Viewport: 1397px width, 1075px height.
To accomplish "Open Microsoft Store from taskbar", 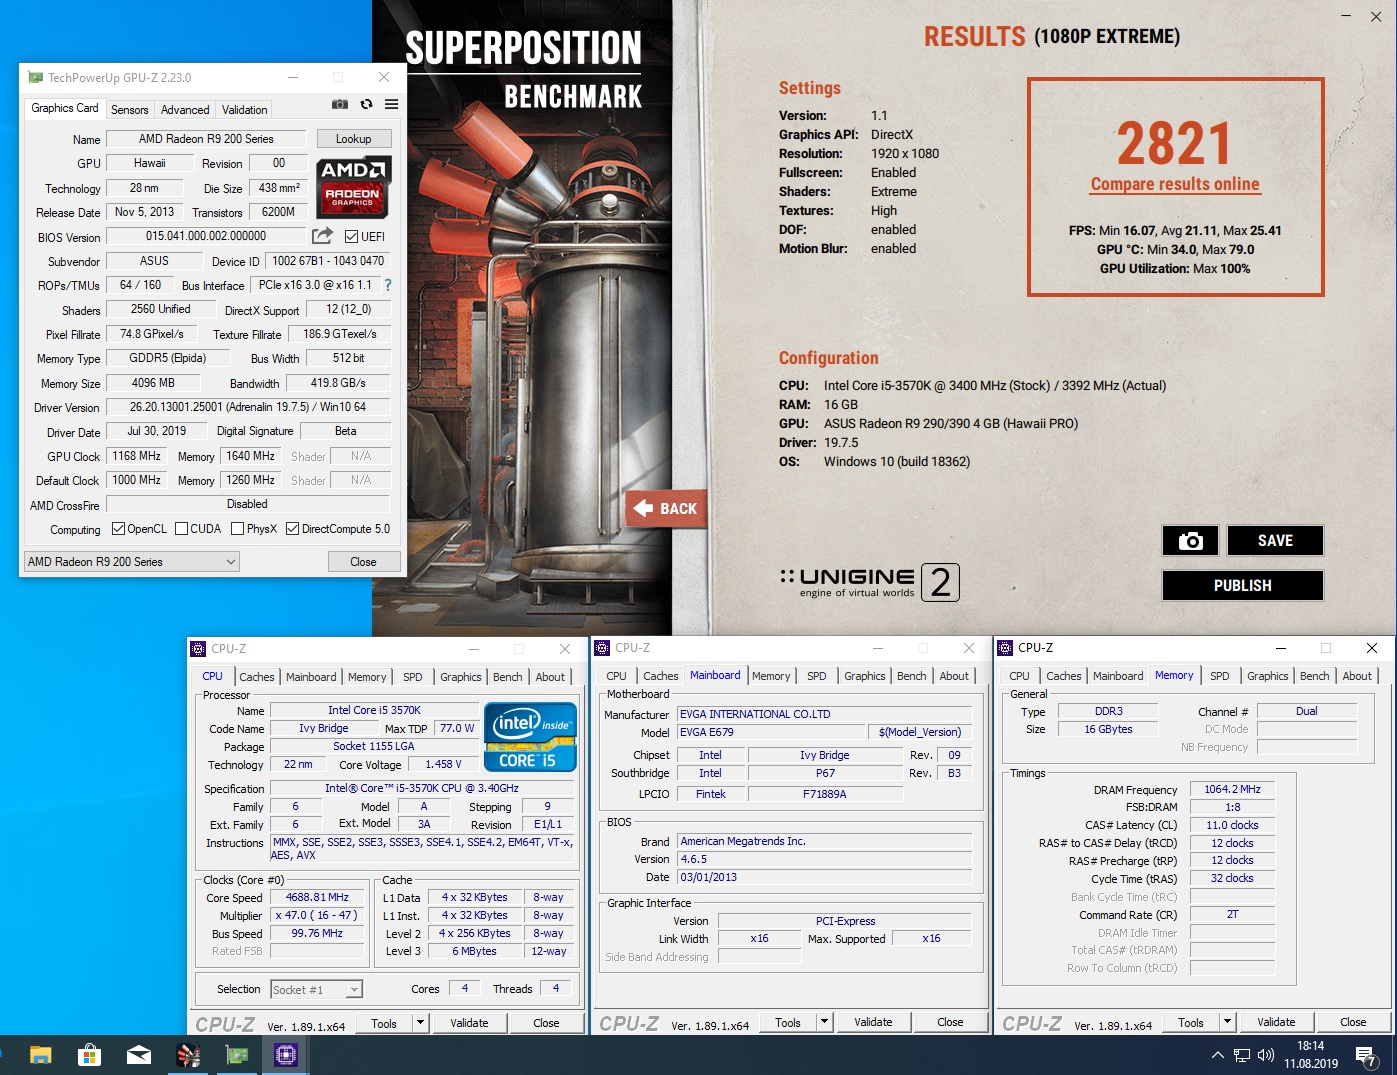I will click(90, 1054).
